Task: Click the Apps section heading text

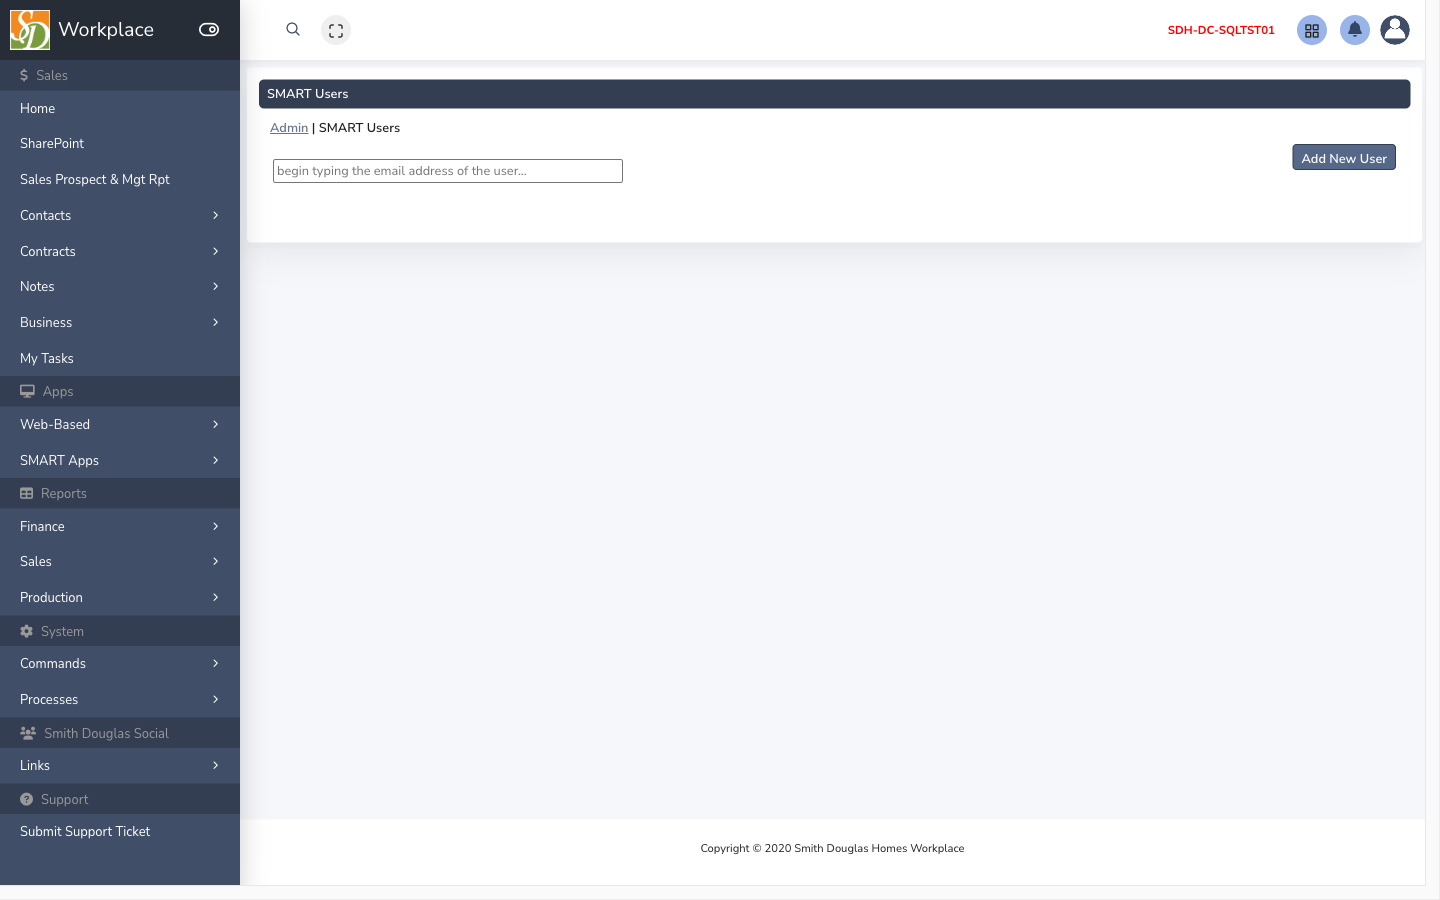Action: (x=58, y=391)
